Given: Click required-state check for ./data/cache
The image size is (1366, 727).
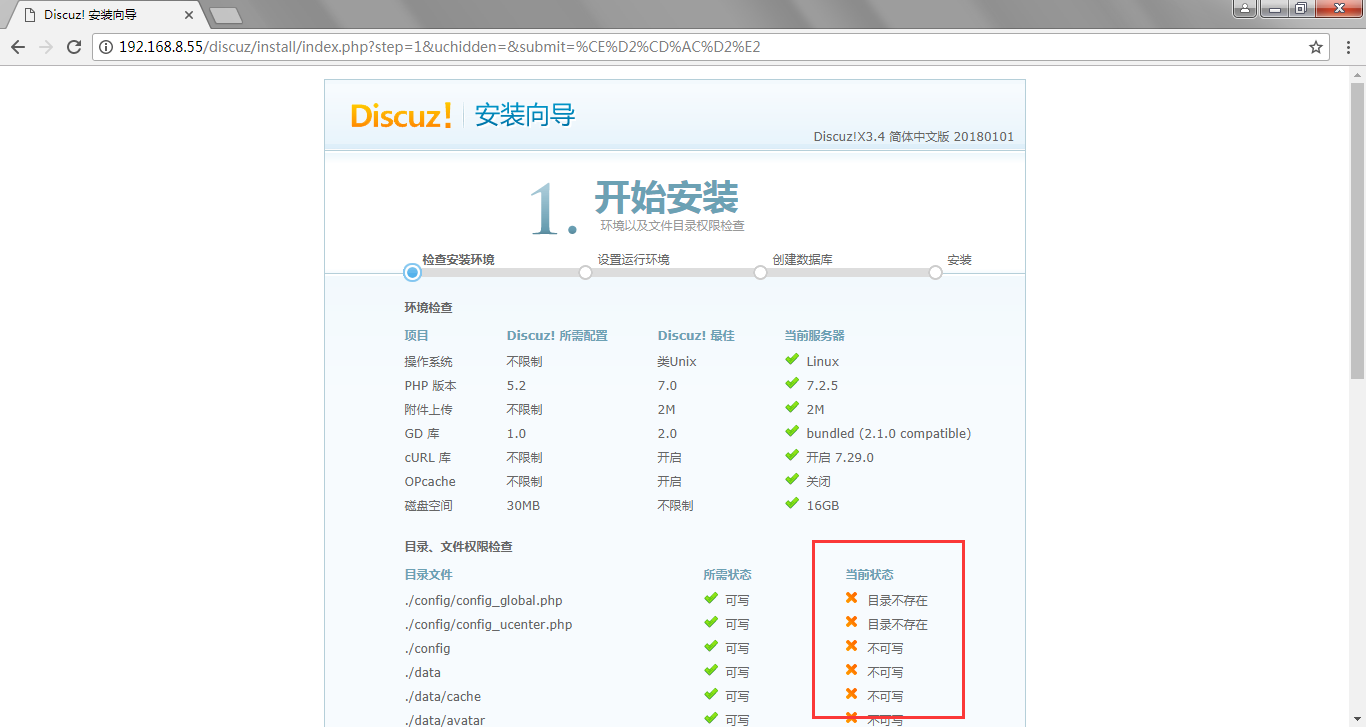Looking at the screenshot, I should click(x=711, y=694).
